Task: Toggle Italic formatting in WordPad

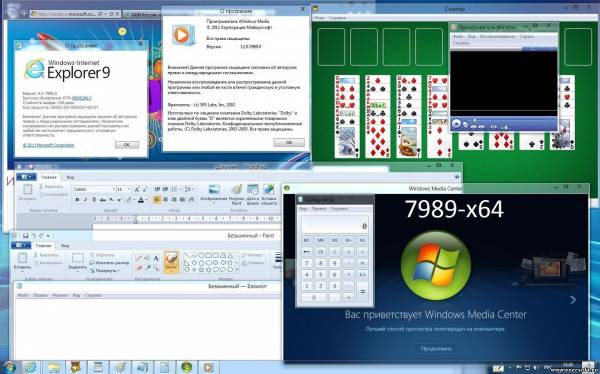Action: [x=86, y=199]
